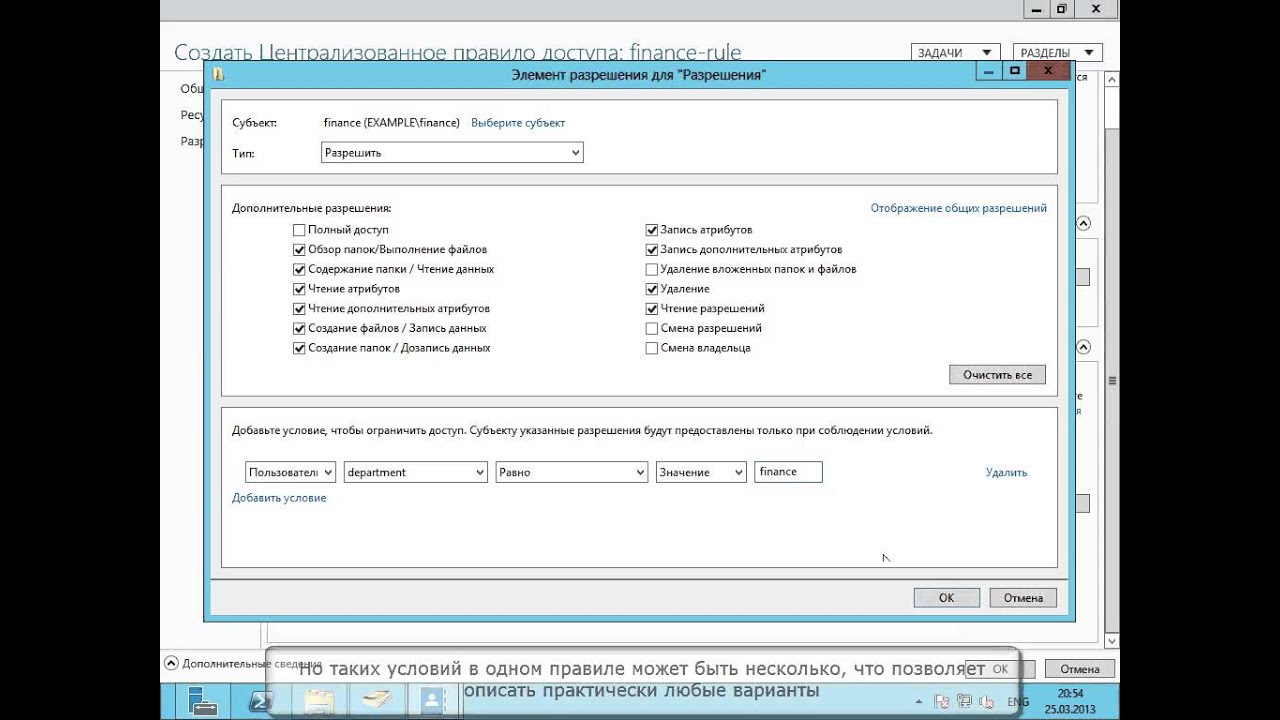The image size is (1280, 720).
Task: Open the РАЗДЕЛЫ dropdown in background window
Action: coord(1058,53)
